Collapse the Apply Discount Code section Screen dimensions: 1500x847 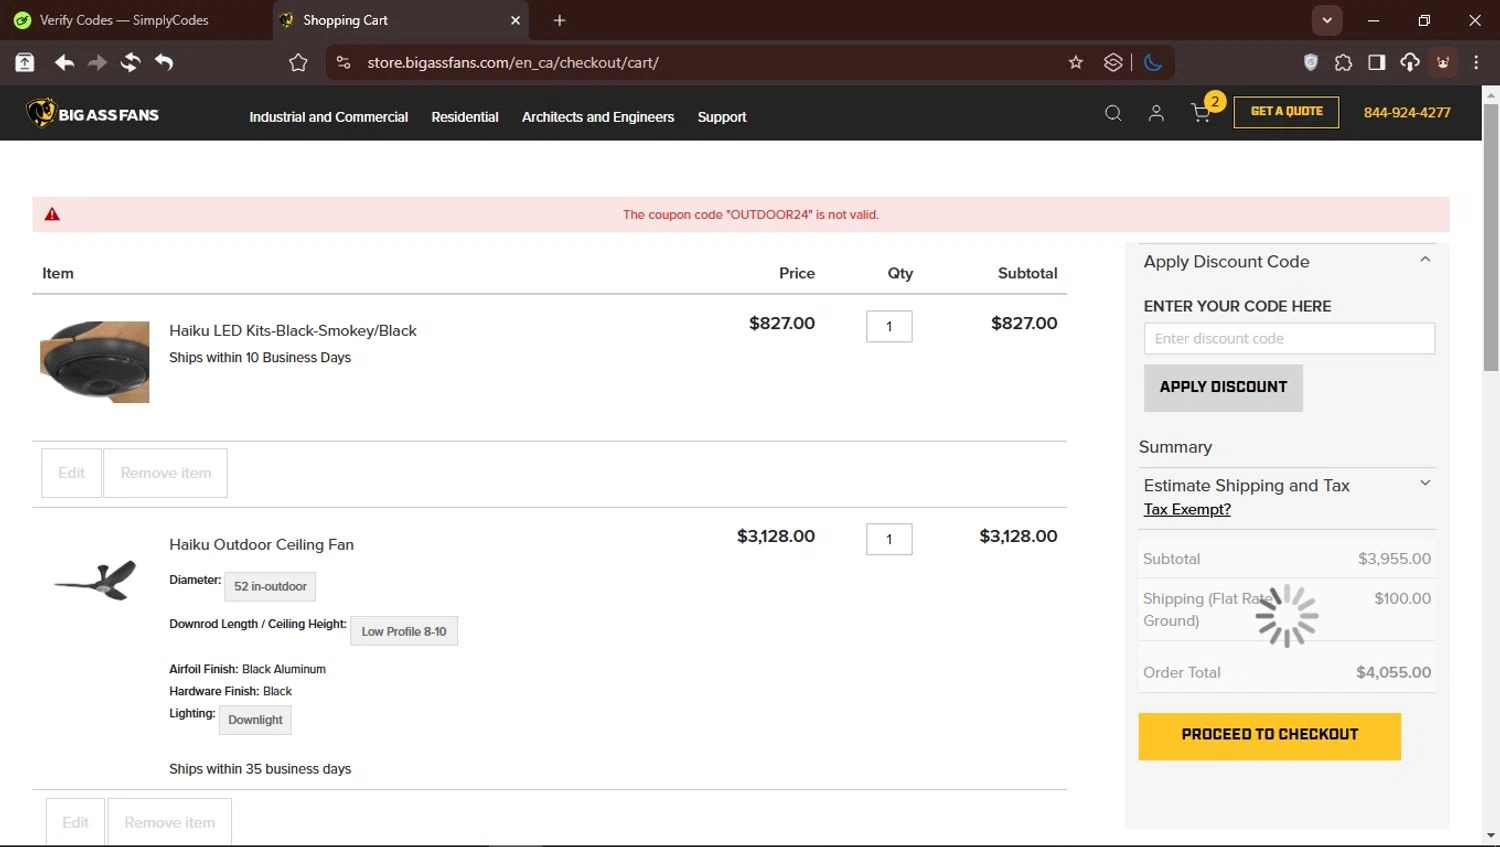pyautogui.click(x=1425, y=260)
